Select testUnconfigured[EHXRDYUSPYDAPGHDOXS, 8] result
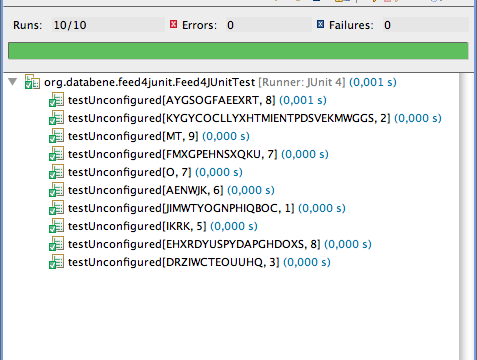 pyautogui.click(x=220, y=244)
